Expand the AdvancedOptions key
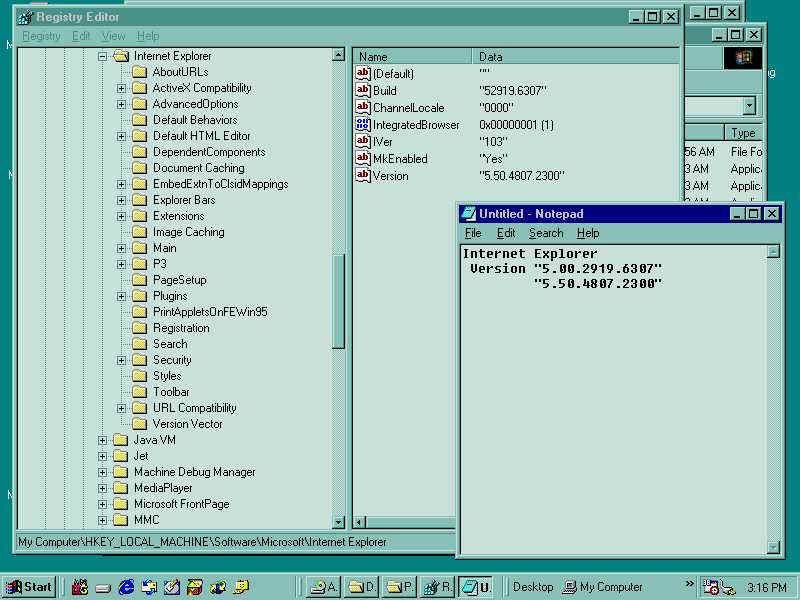 [121, 104]
